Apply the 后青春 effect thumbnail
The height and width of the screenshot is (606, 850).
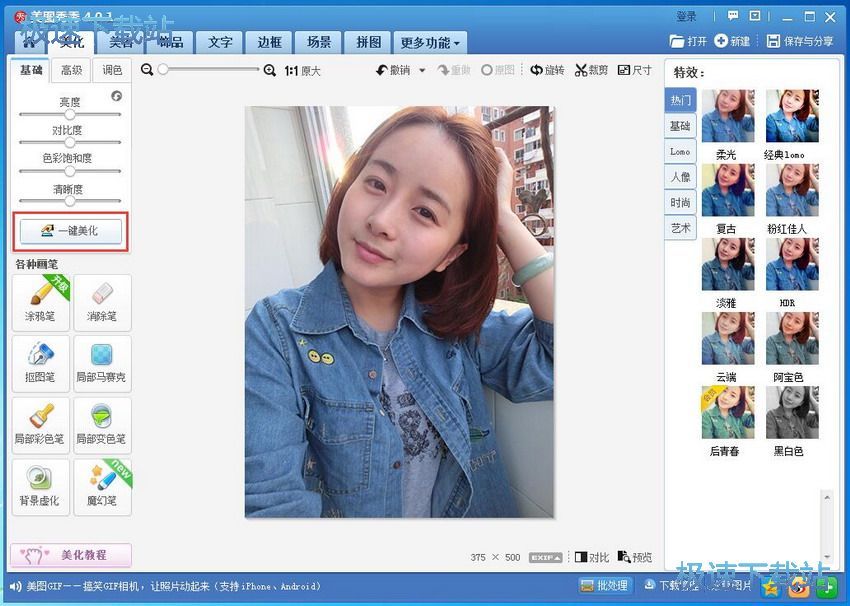pyautogui.click(x=728, y=412)
